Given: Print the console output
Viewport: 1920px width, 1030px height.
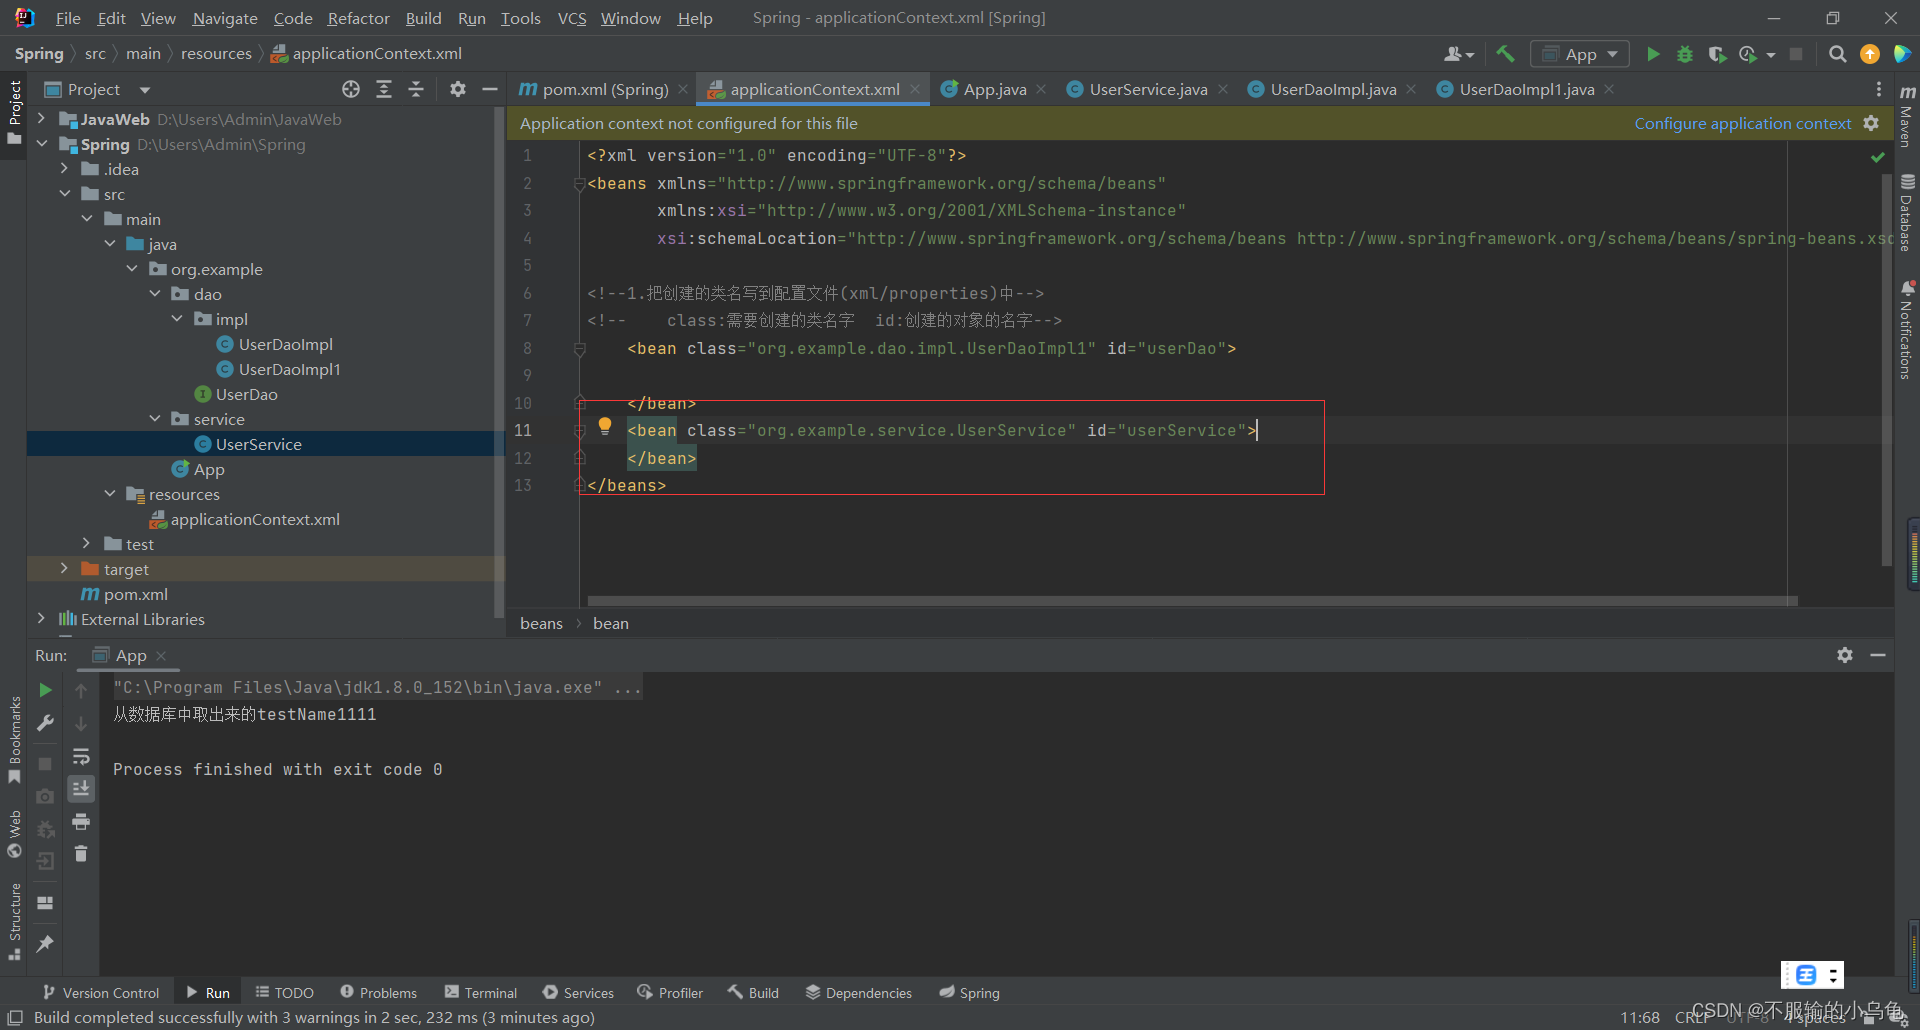Looking at the screenshot, I should 81,822.
